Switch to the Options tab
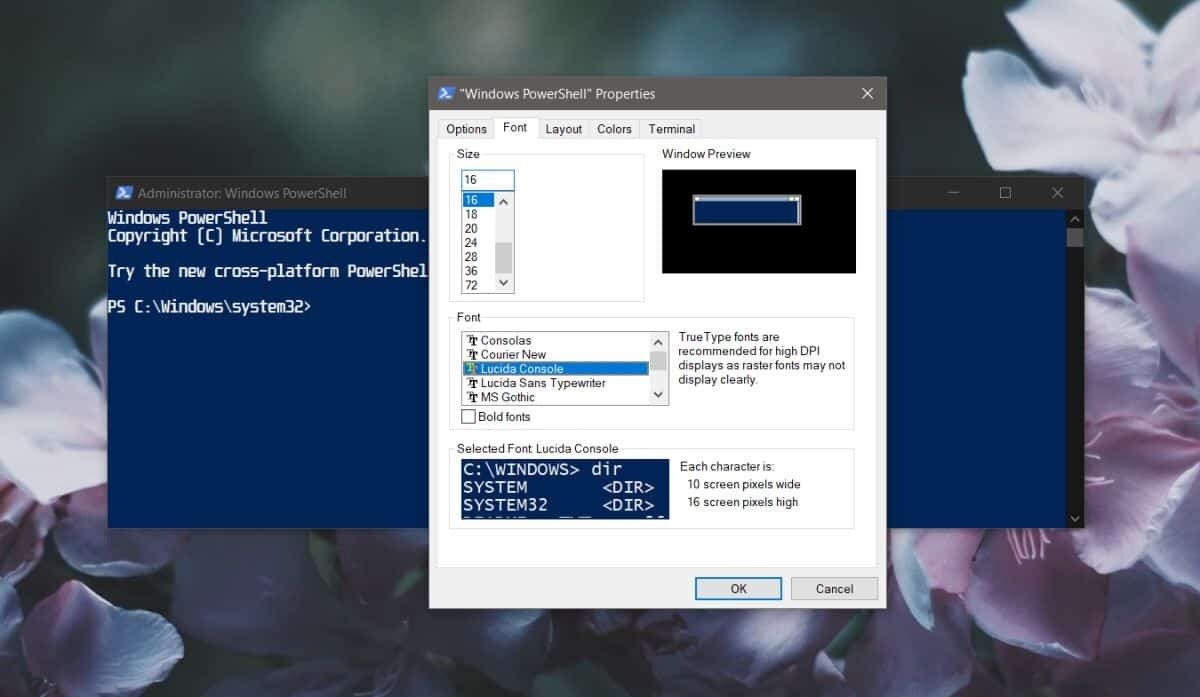The width and height of the screenshot is (1200, 697). (466, 129)
